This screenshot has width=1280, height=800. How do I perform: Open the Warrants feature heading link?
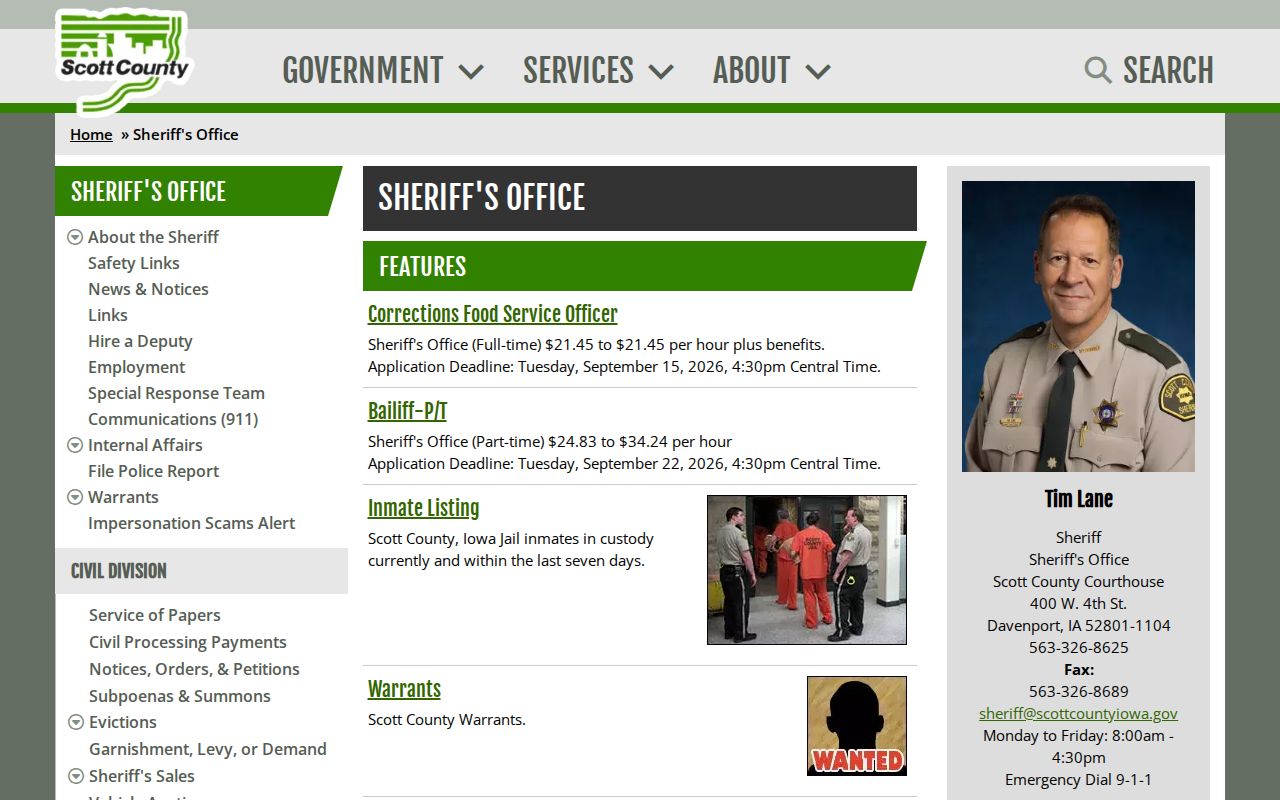pyautogui.click(x=404, y=689)
